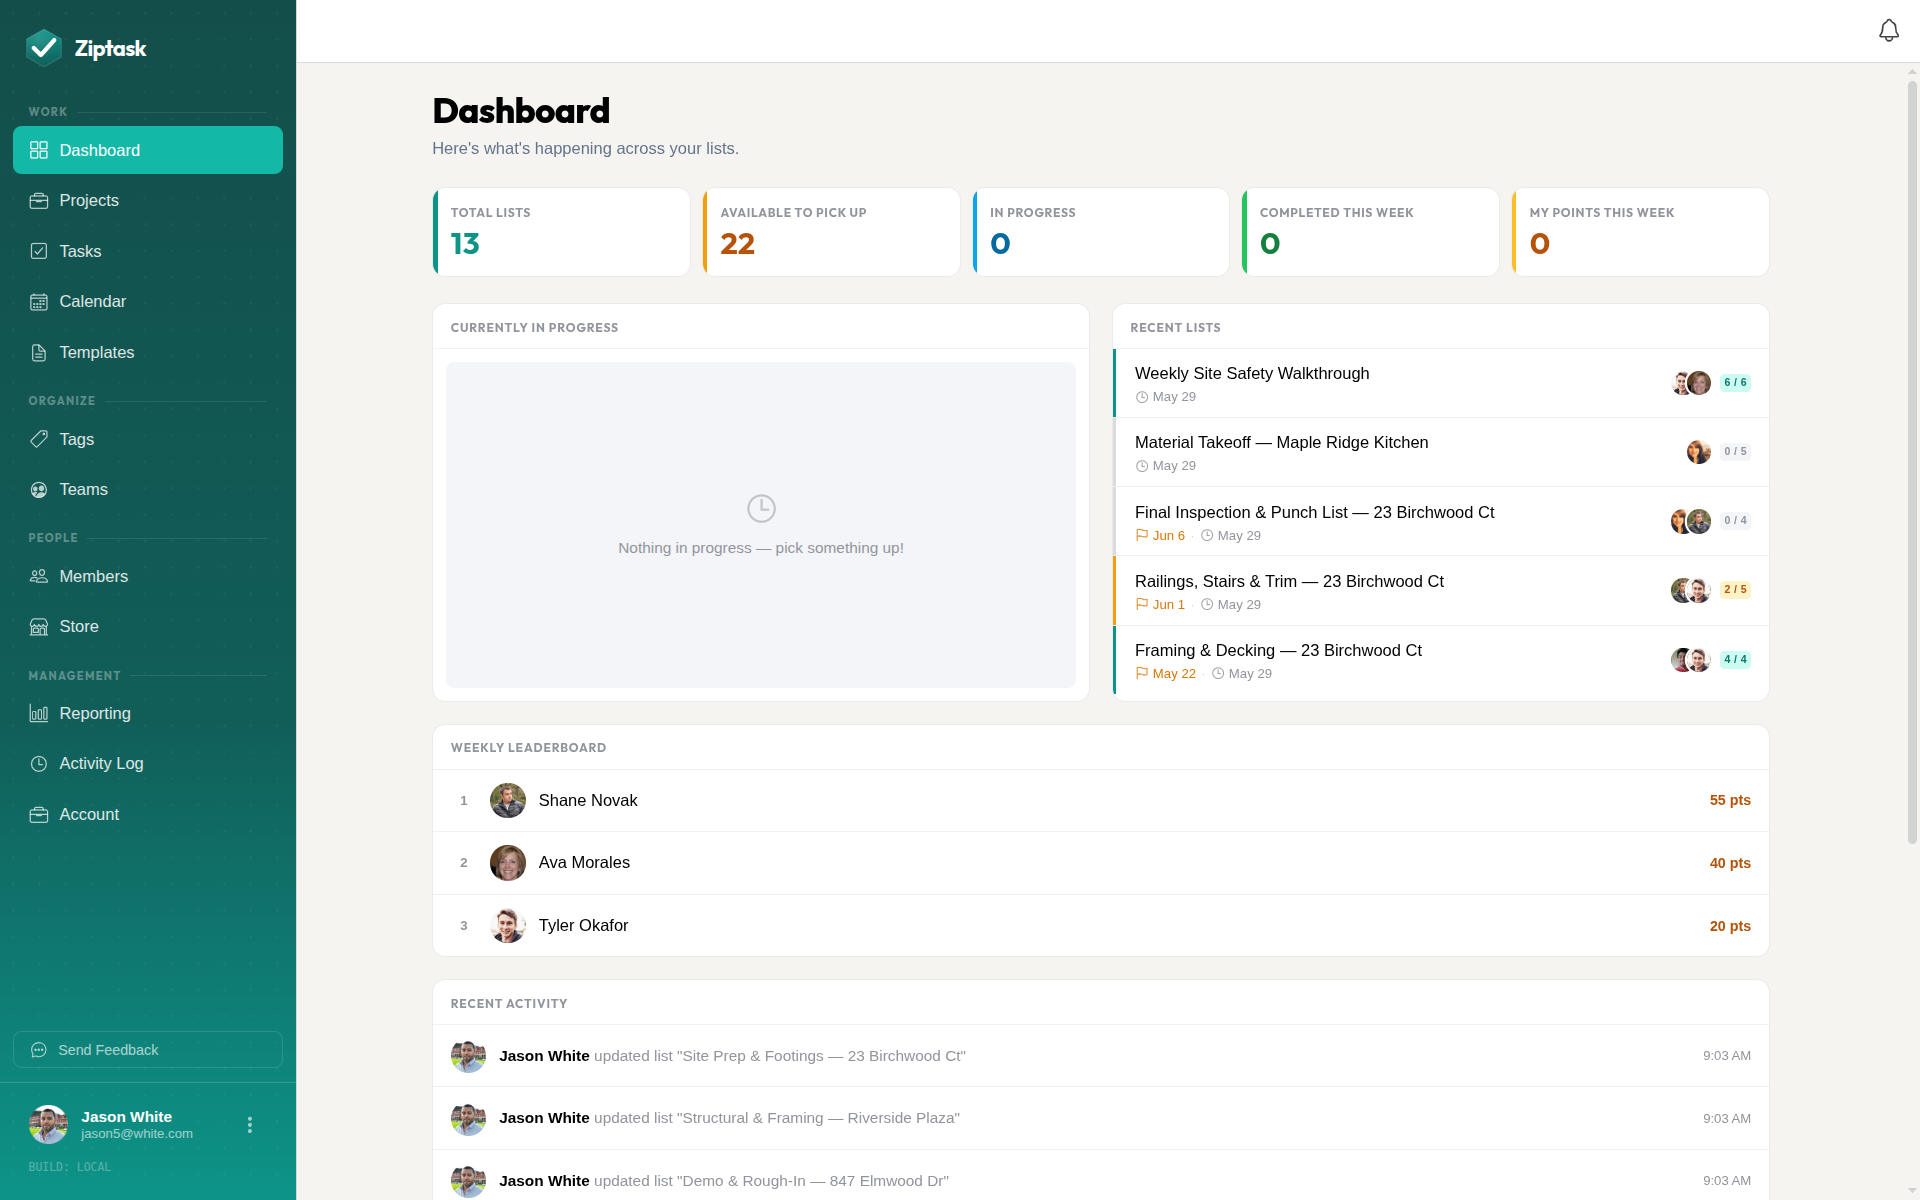The image size is (1920, 1200).
Task: Click Ava Morales leaderboard row
Action: 1100,863
